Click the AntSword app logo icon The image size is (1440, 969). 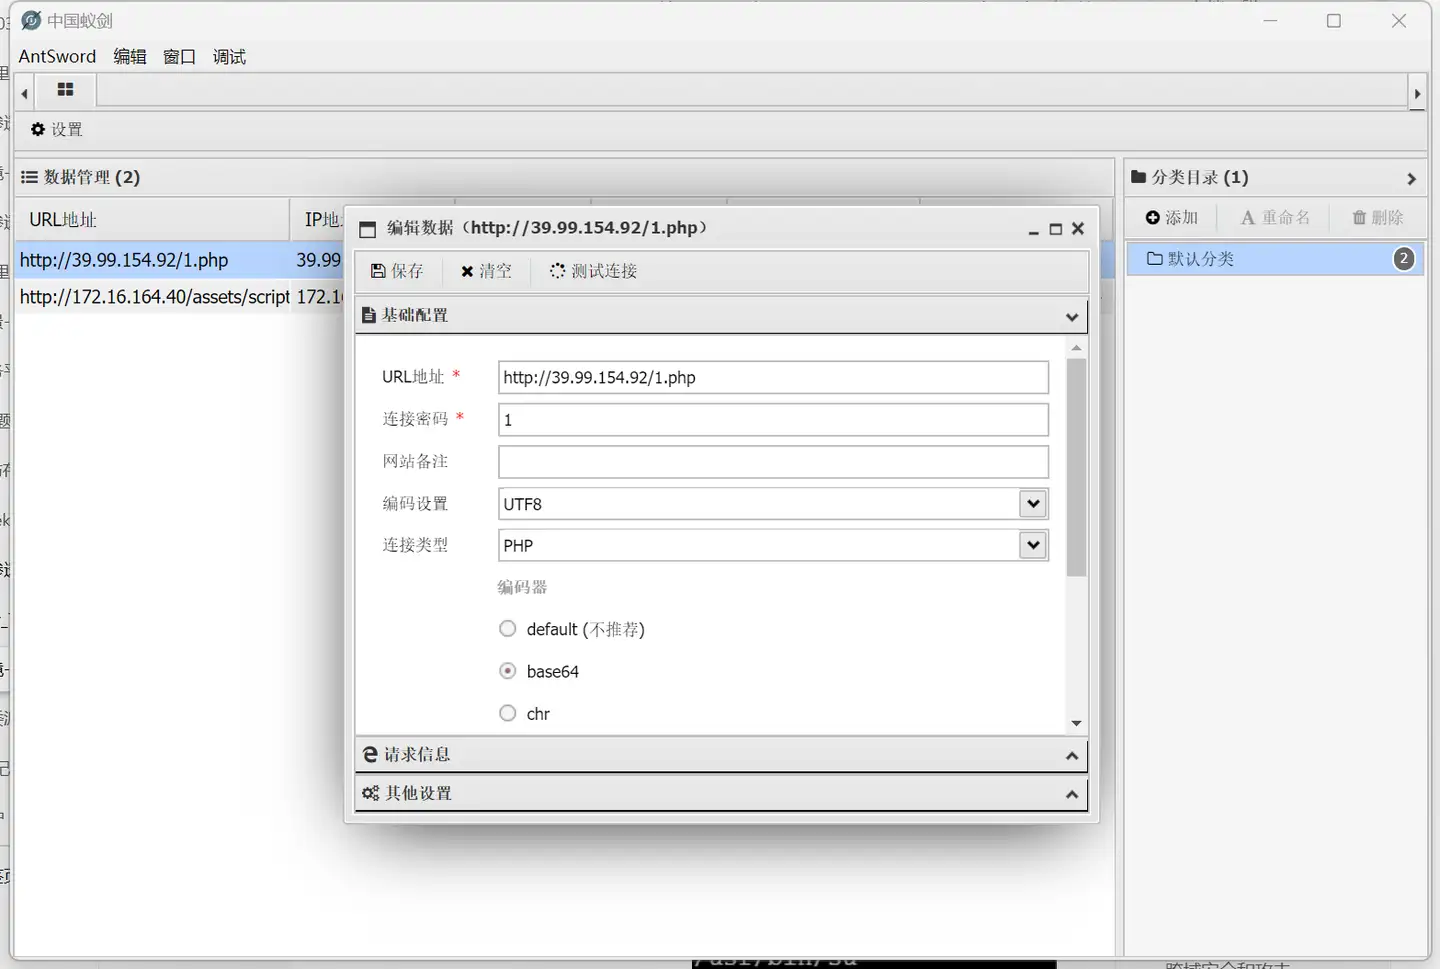[x=31, y=20]
